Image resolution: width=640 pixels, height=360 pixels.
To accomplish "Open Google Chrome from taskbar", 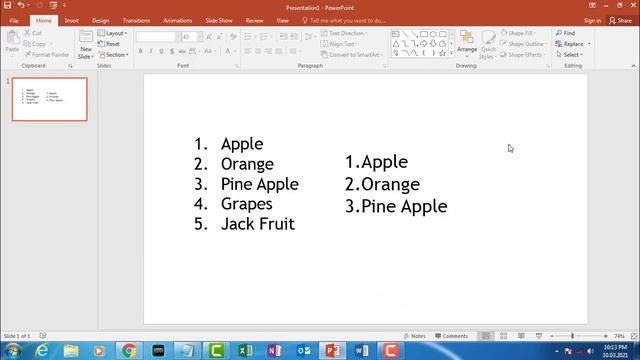I will (x=129, y=351).
